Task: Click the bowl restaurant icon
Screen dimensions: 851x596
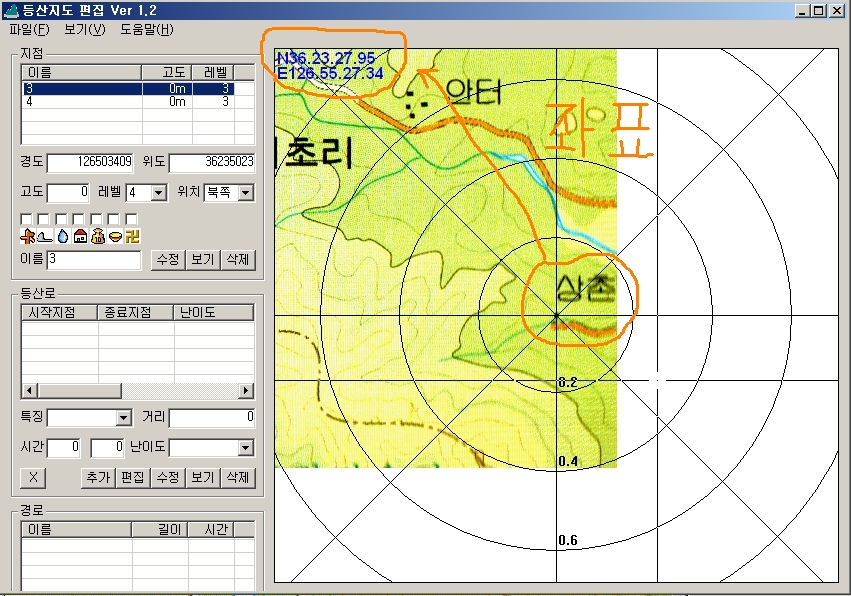Action: tap(115, 236)
